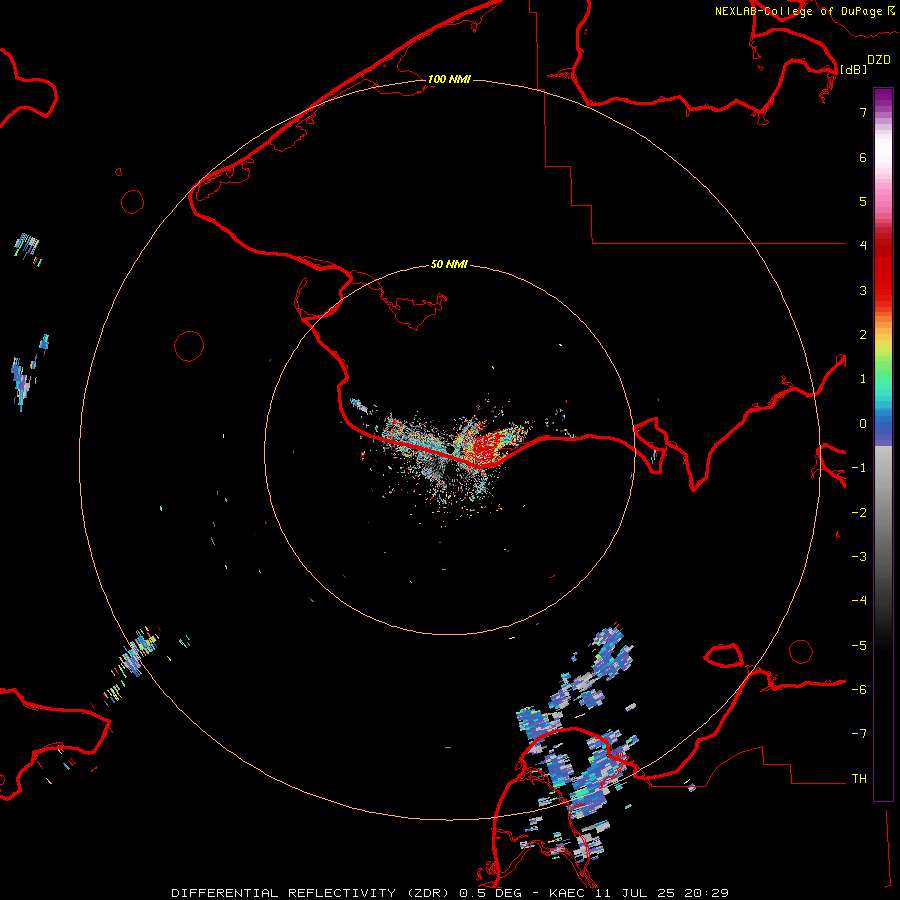Click the color scale value 1

[863, 379]
